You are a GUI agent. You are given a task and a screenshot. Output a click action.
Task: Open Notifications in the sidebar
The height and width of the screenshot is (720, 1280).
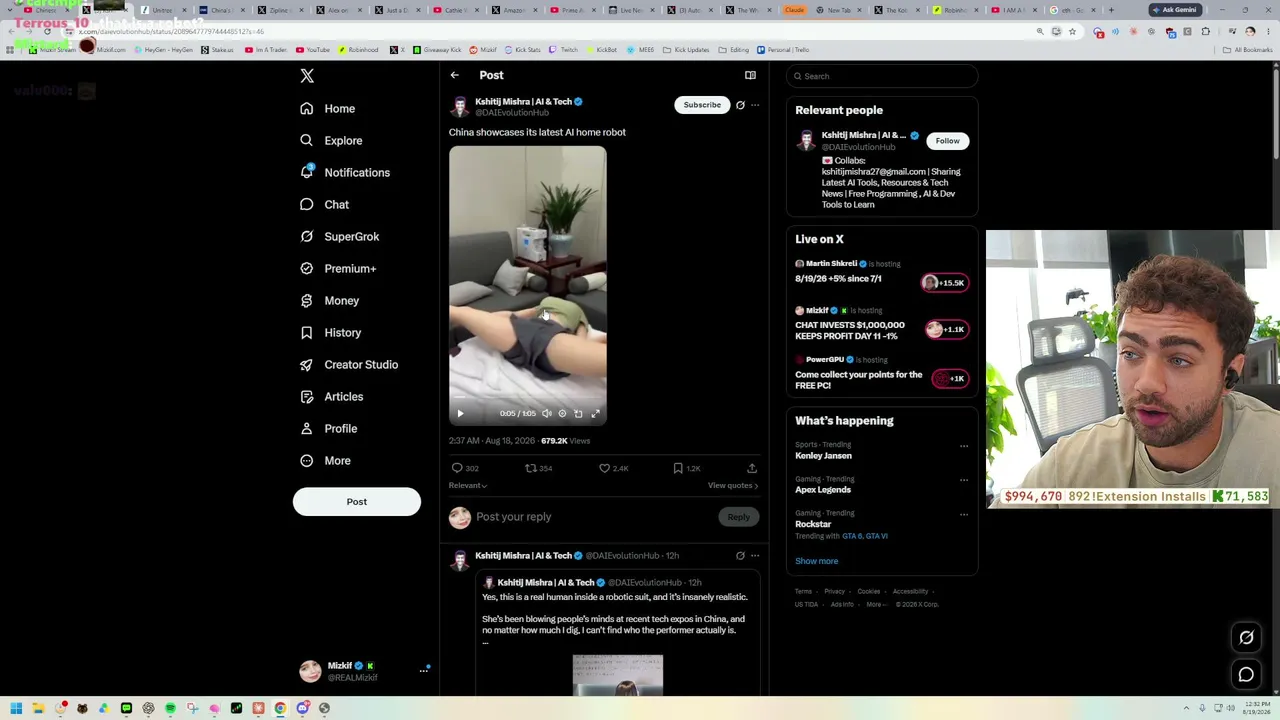point(345,173)
